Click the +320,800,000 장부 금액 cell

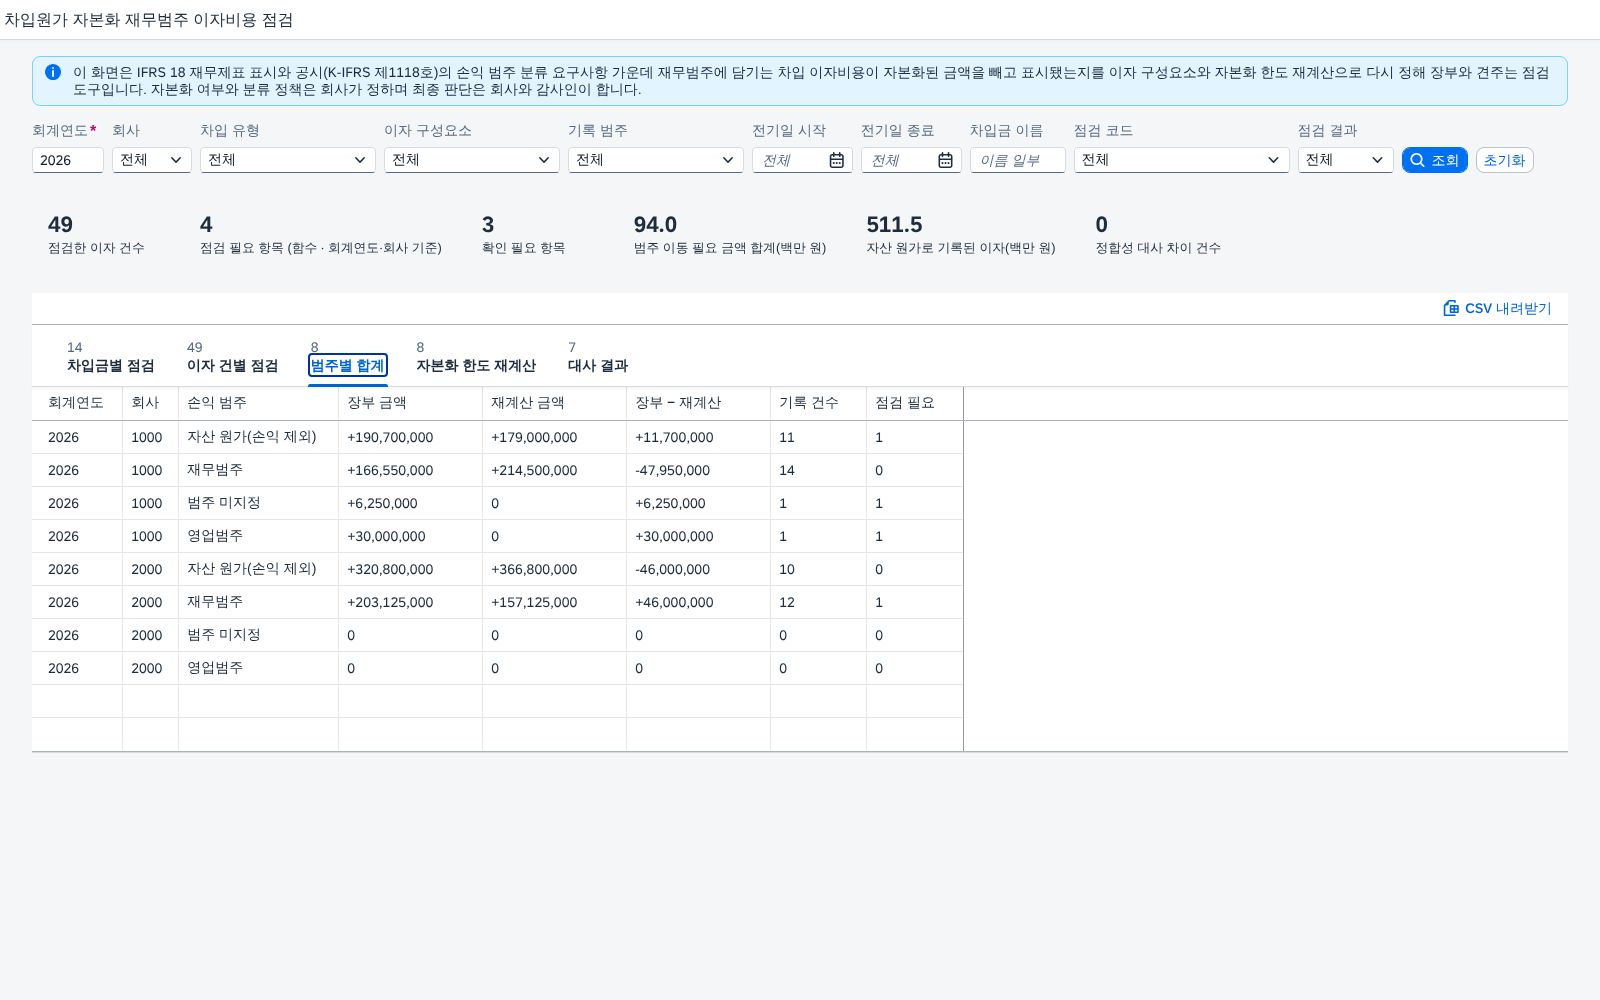coord(410,569)
